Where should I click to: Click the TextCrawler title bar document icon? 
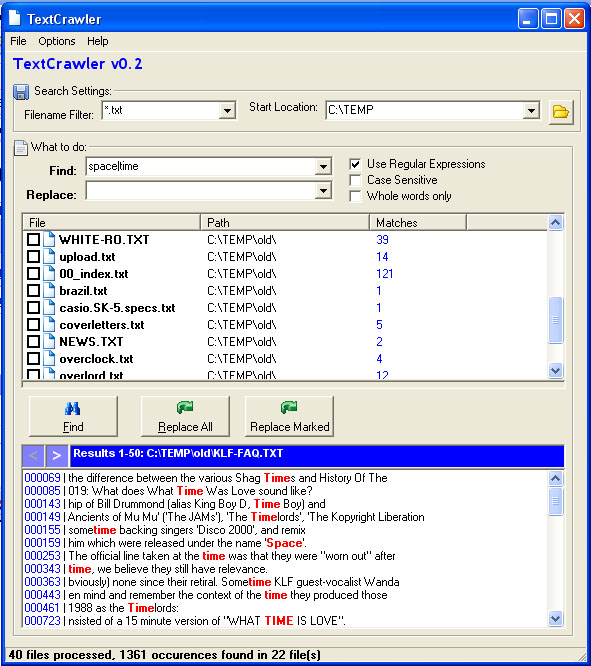coord(15,18)
